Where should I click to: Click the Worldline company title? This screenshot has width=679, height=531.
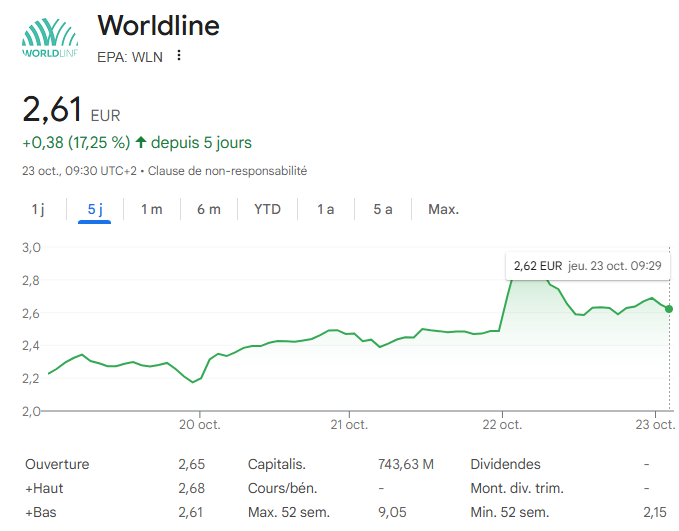(158, 26)
